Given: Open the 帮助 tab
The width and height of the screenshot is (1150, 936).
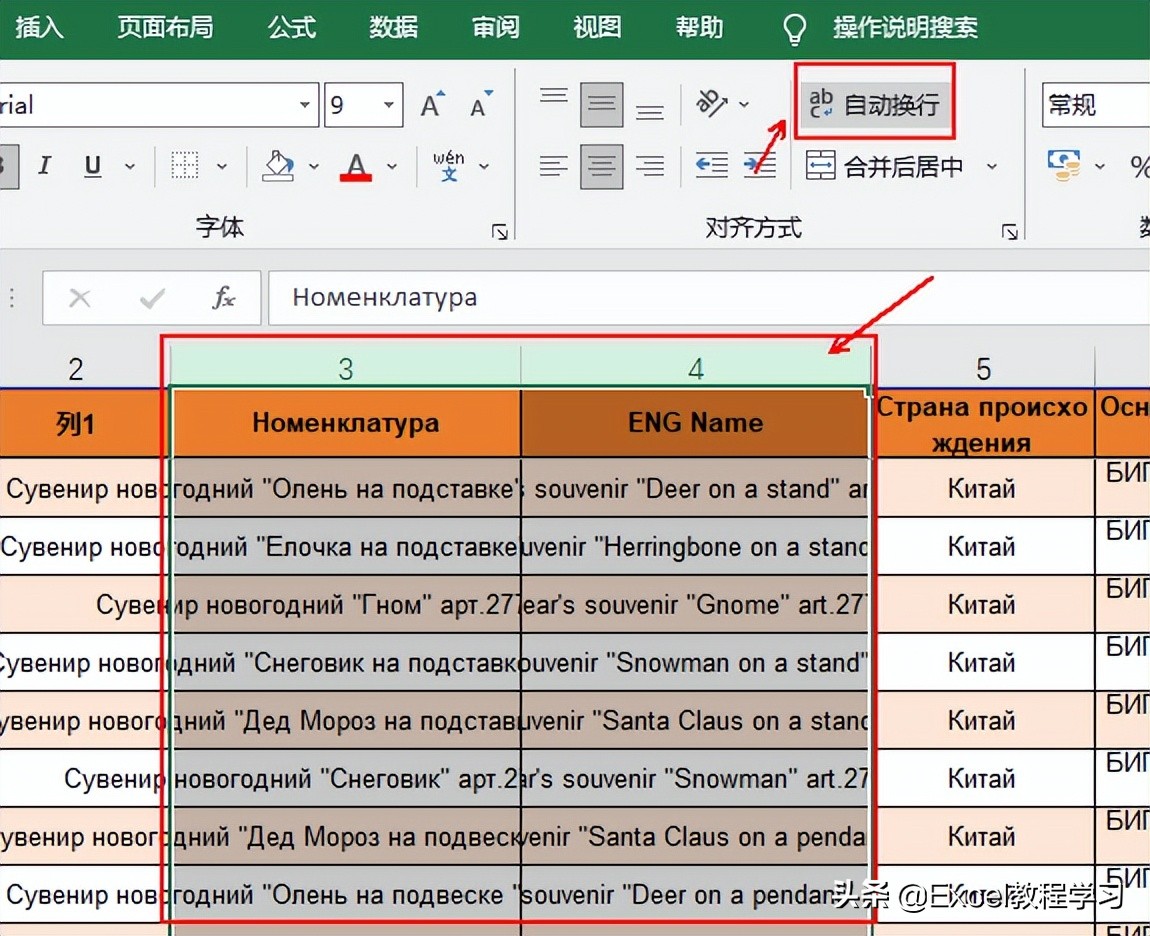Looking at the screenshot, I should (x=699, y=28).
